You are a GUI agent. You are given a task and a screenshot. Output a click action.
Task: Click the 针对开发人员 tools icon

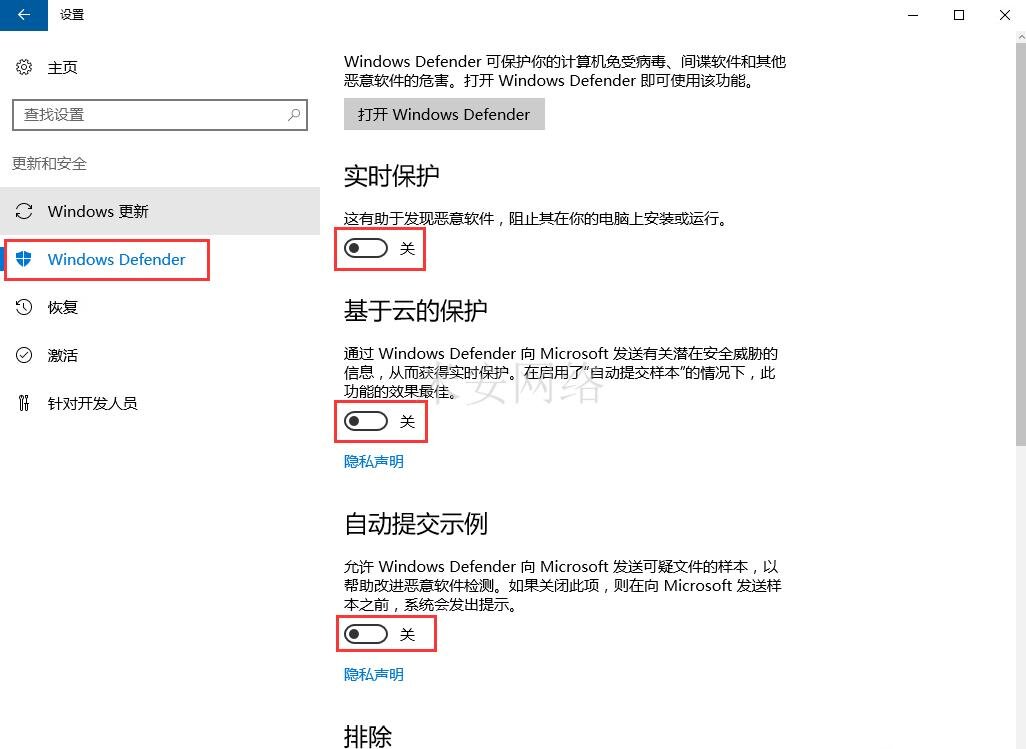point(24,403)
